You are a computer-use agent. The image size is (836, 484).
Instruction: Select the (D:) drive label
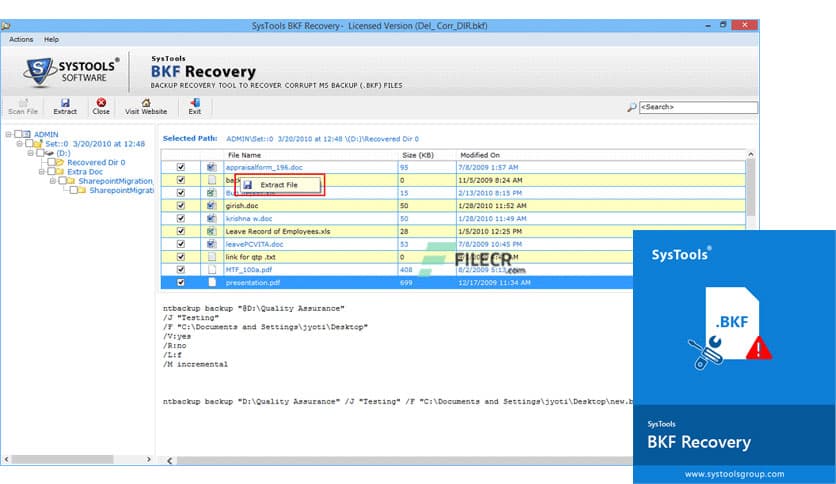tap(63, 153)
